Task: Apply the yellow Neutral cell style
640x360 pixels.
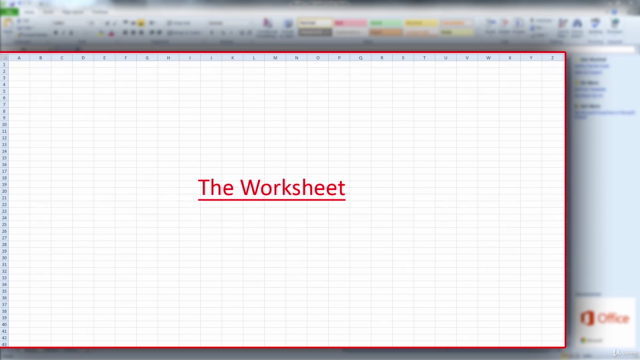Action: point(421,23)
